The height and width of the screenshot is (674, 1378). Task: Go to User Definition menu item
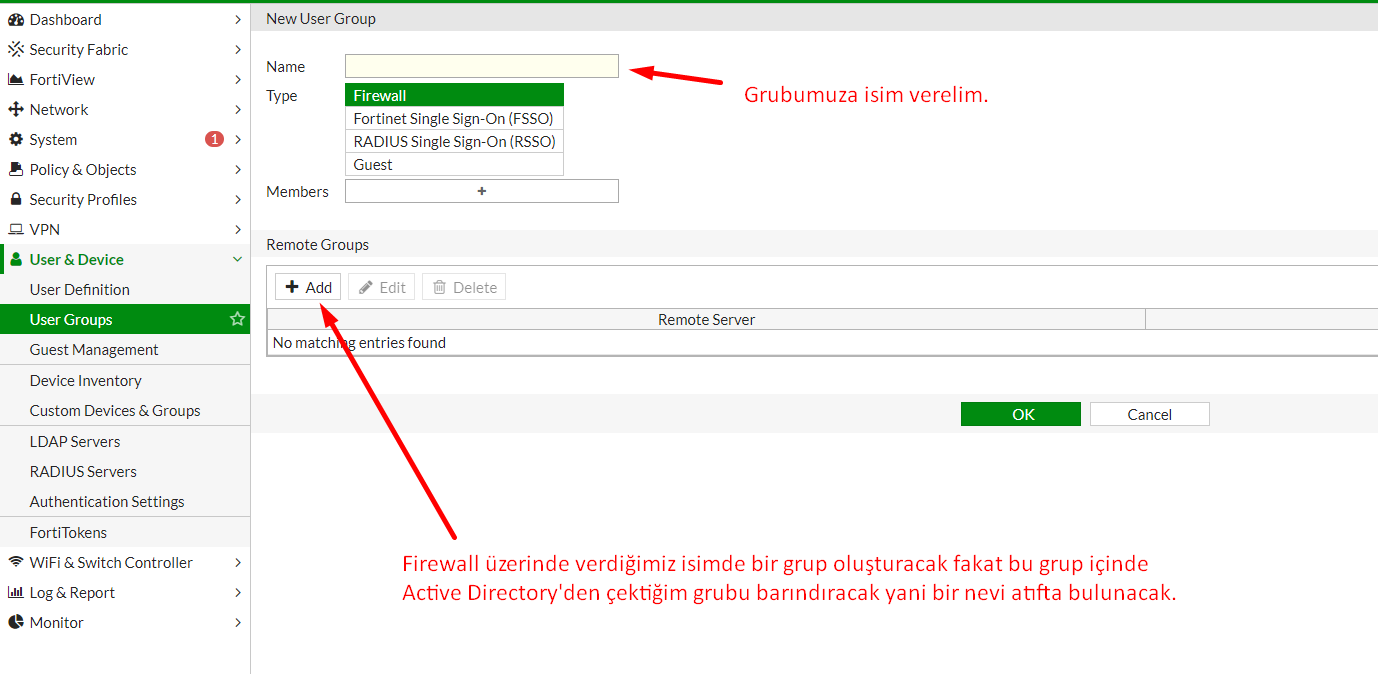(x=80, y=290)
